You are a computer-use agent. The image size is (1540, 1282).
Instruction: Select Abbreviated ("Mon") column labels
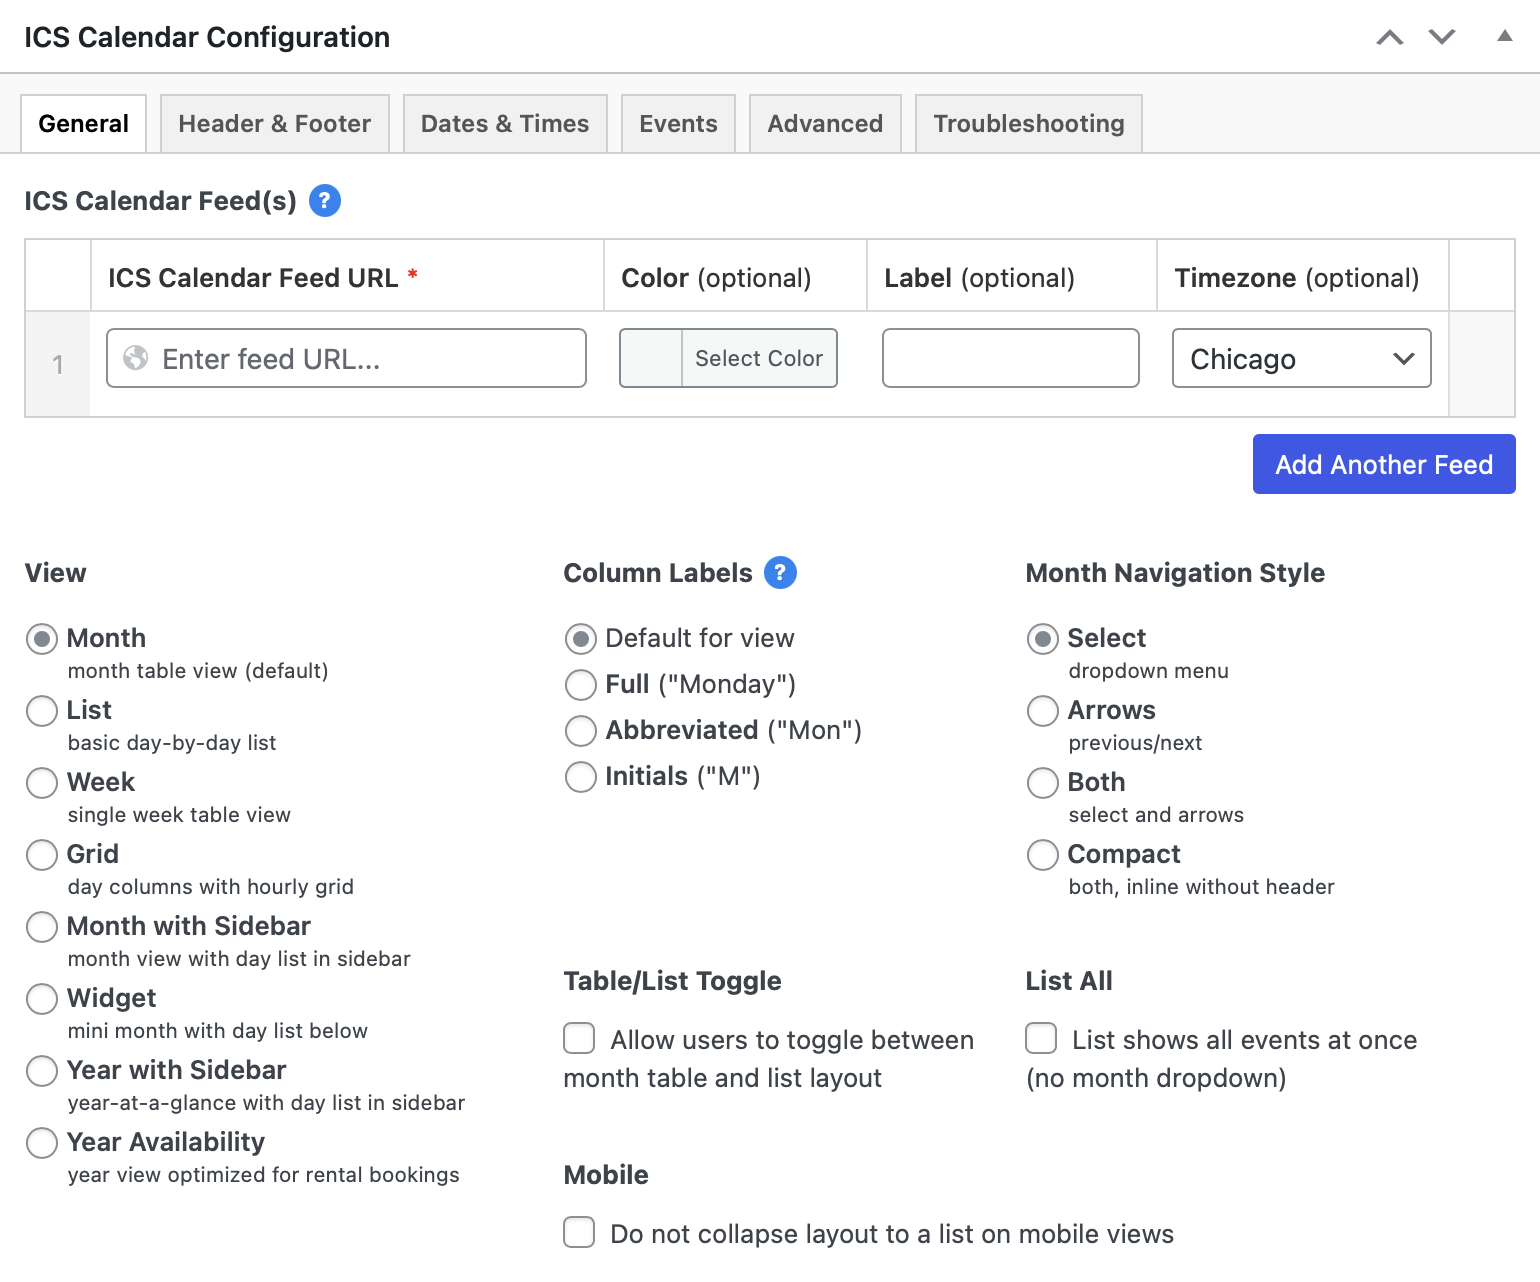tap(581, 731)
